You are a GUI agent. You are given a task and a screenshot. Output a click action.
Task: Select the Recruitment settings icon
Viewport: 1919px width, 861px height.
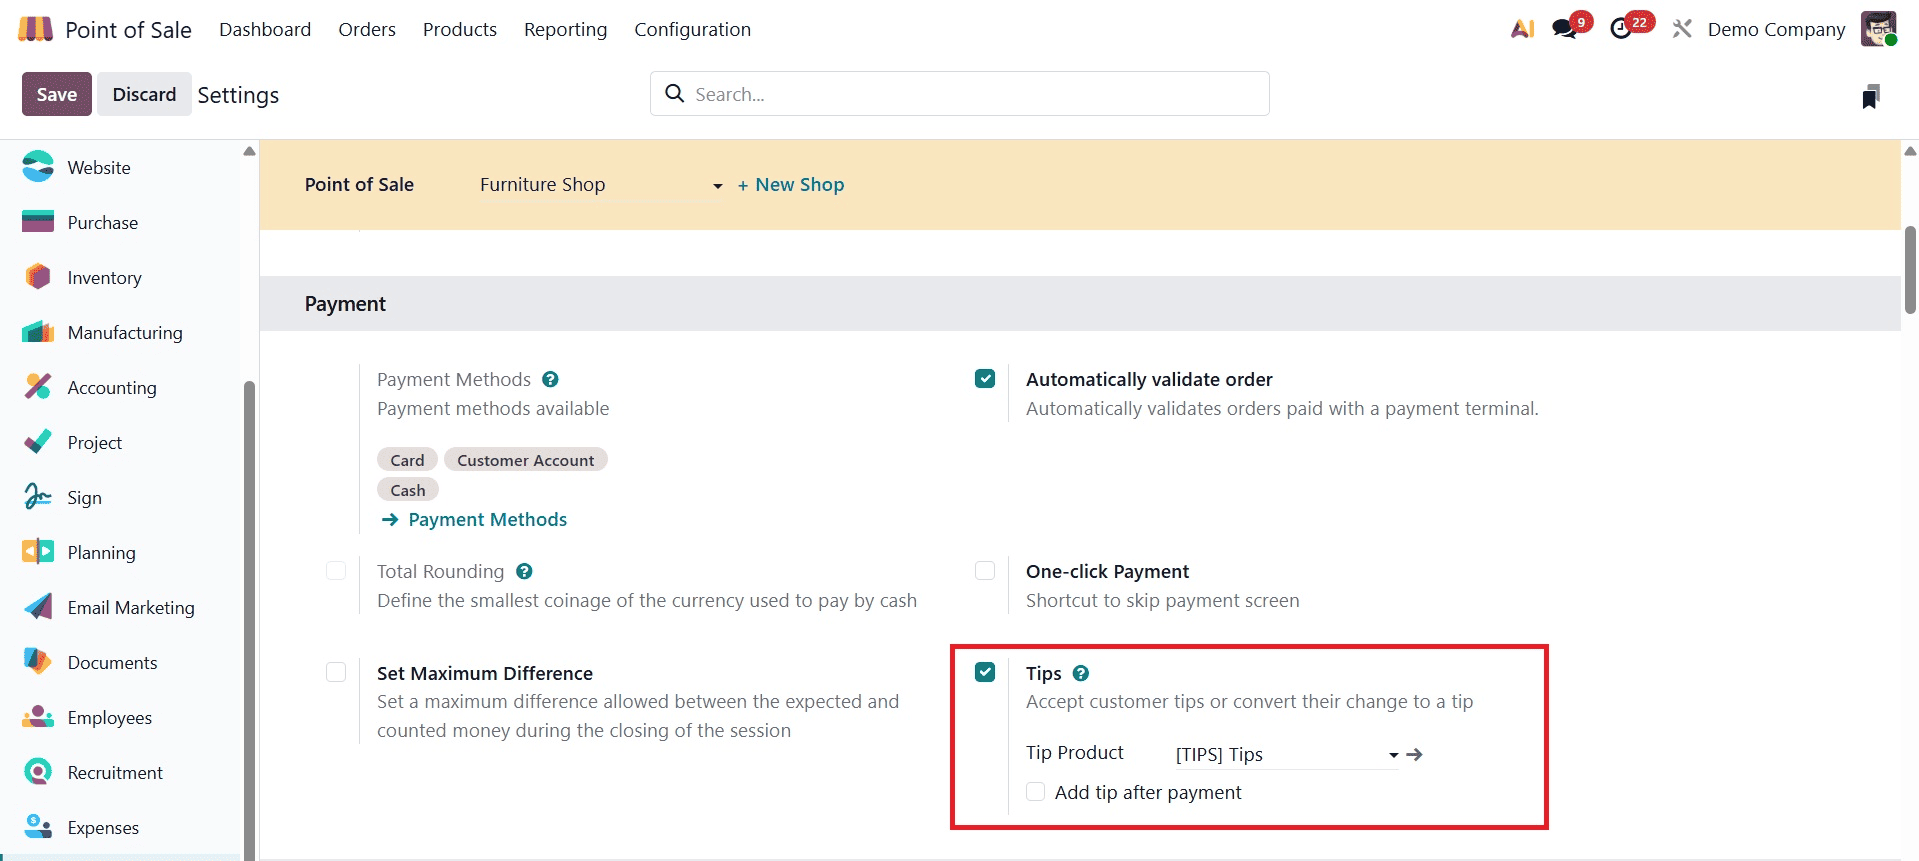tap(38, 772)
